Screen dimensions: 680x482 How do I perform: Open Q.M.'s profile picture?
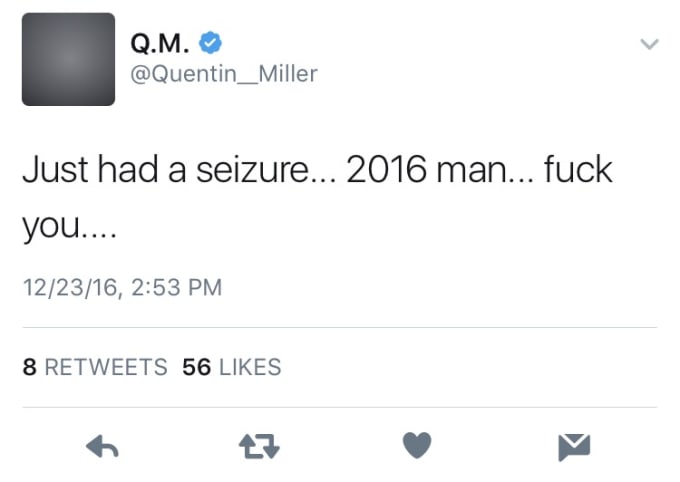[69, 59]
